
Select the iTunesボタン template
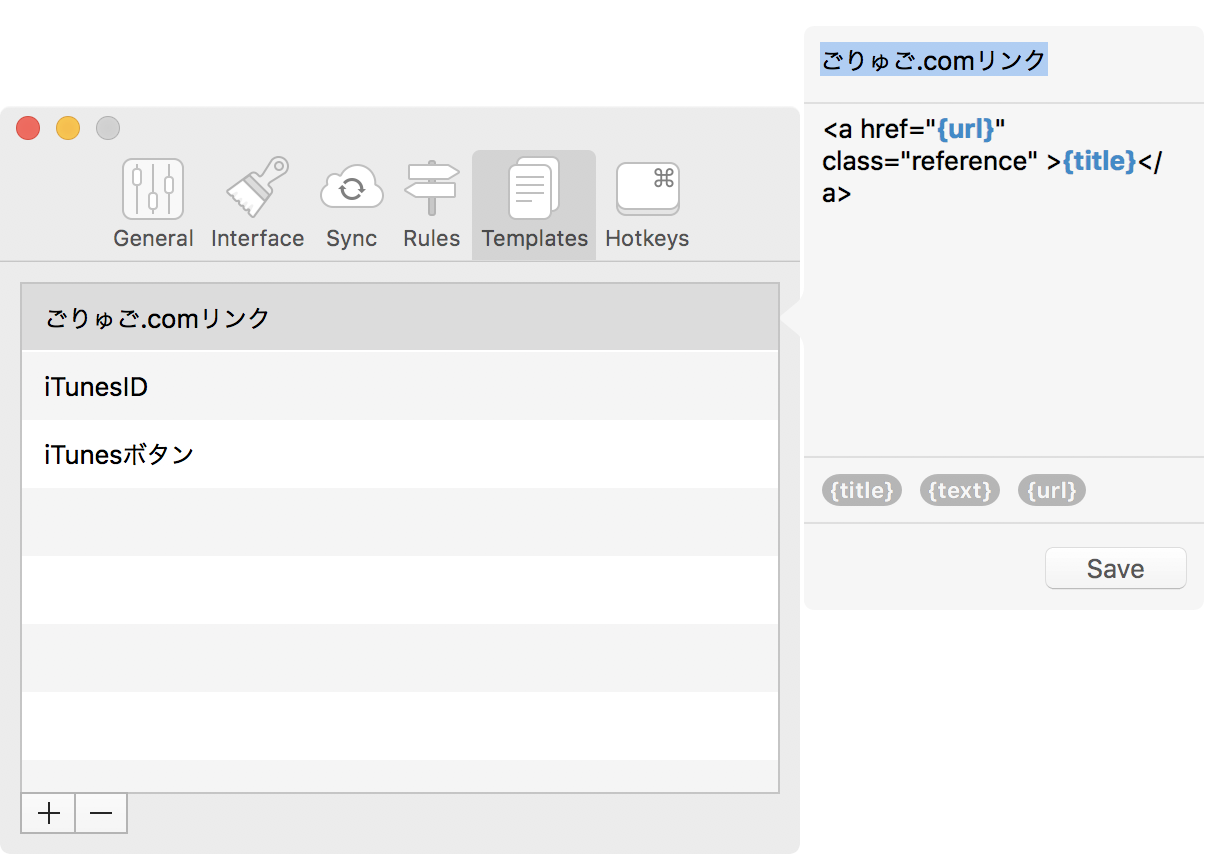coord(400,454)
